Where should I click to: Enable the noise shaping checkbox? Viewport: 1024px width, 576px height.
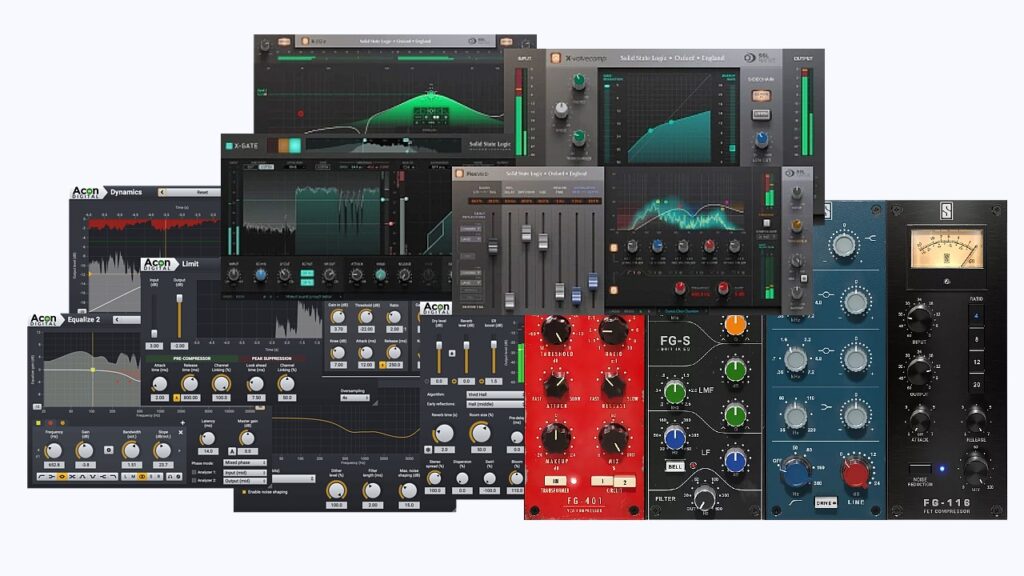click(244, 490)
